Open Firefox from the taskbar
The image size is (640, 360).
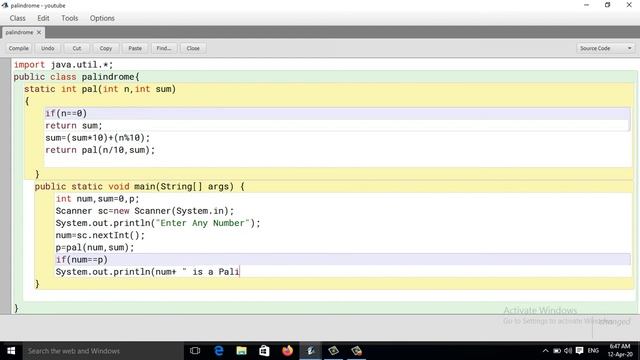click(287, 351)
